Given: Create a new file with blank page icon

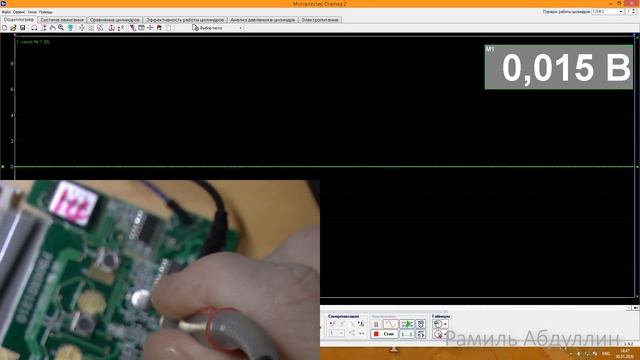Looking at the screenshot, I should (4, 28).
